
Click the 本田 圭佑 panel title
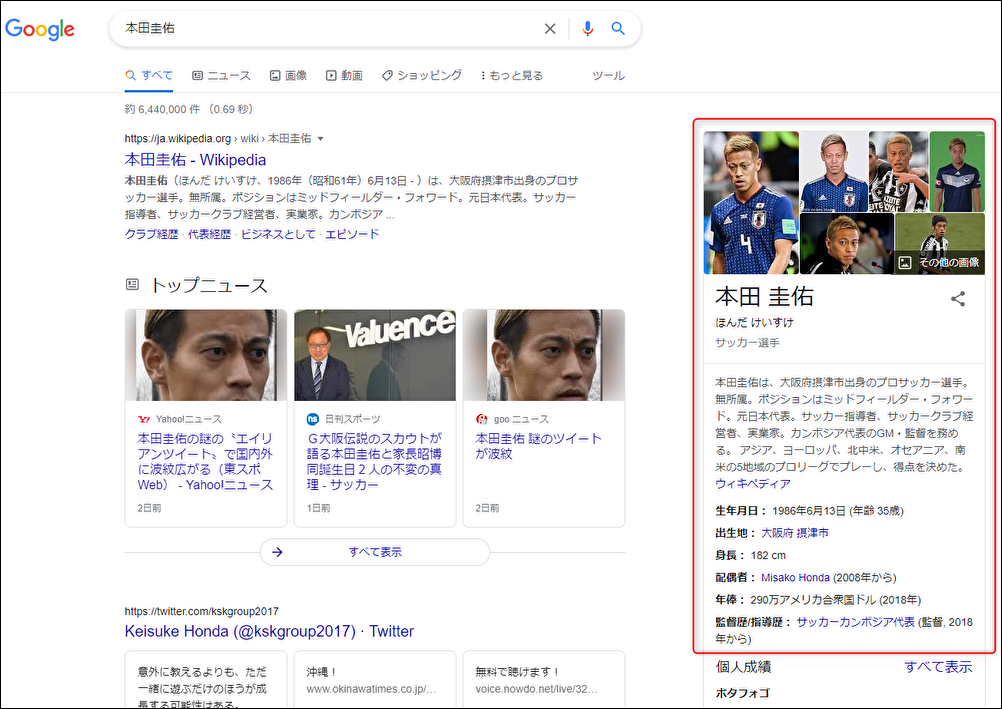point(764,297)
